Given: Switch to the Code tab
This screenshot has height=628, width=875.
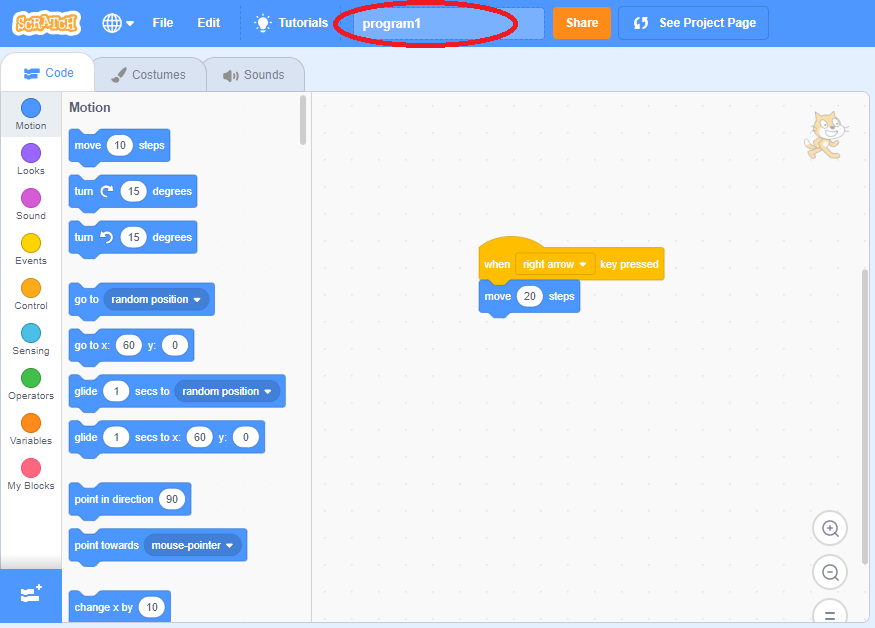Looking at the screenshot, I should click(49, 73).
